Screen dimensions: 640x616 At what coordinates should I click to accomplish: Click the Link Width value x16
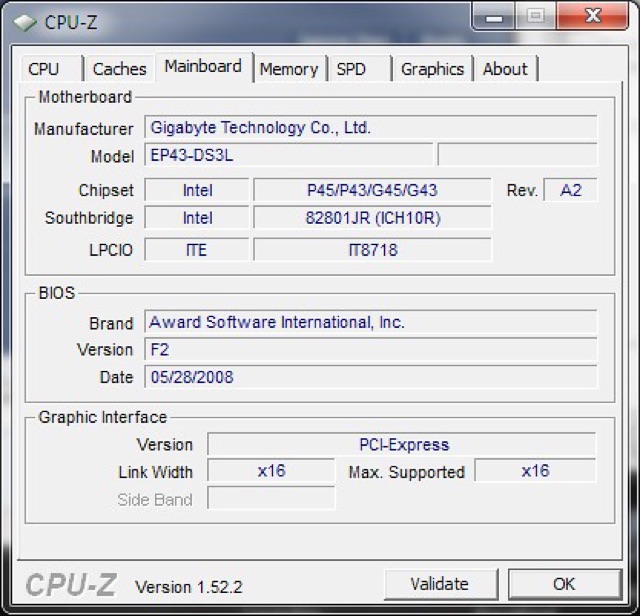pyautogui.click(x=271, y=471)
